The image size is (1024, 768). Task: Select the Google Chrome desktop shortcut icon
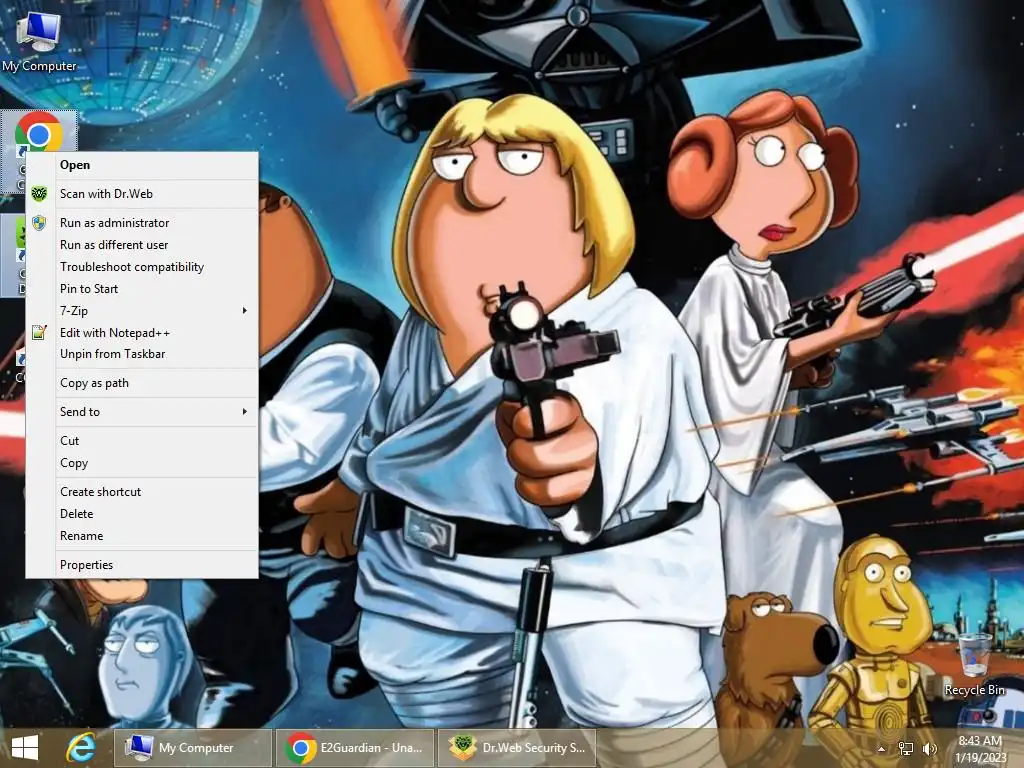point(39,134)
